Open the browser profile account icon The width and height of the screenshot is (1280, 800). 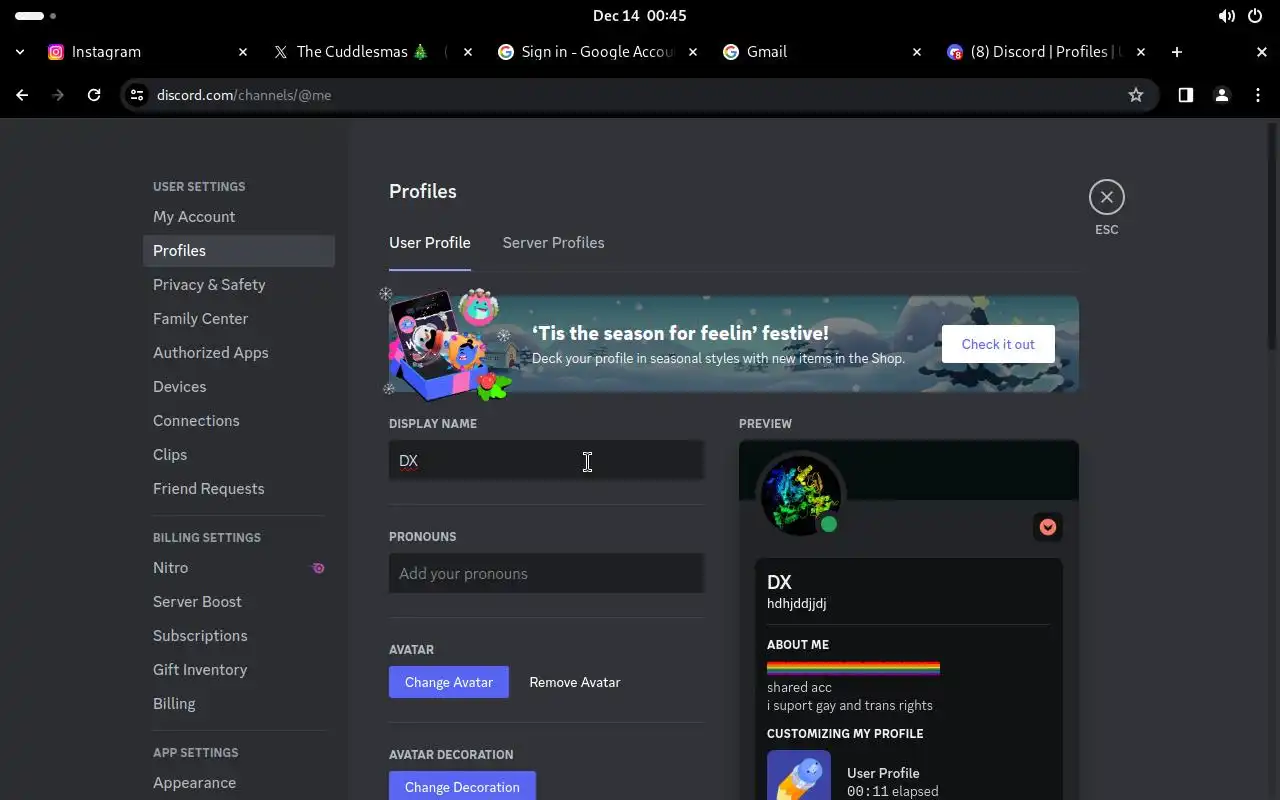pos(1221,95)
